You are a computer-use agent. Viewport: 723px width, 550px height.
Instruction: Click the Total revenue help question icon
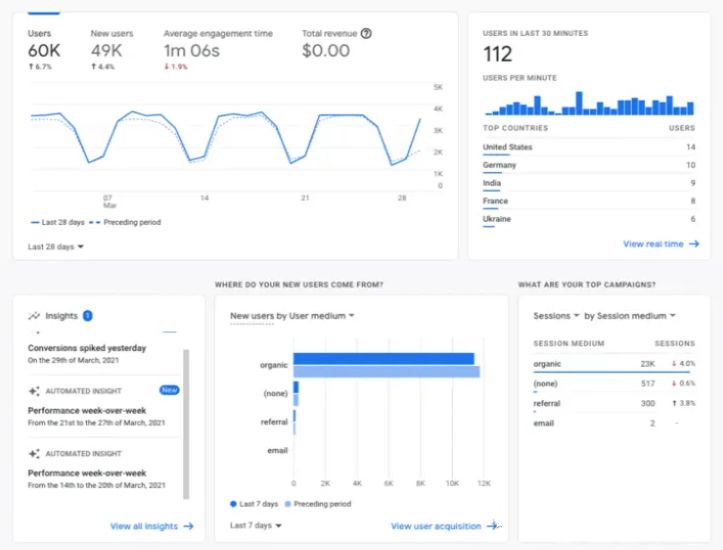point(366,33)
